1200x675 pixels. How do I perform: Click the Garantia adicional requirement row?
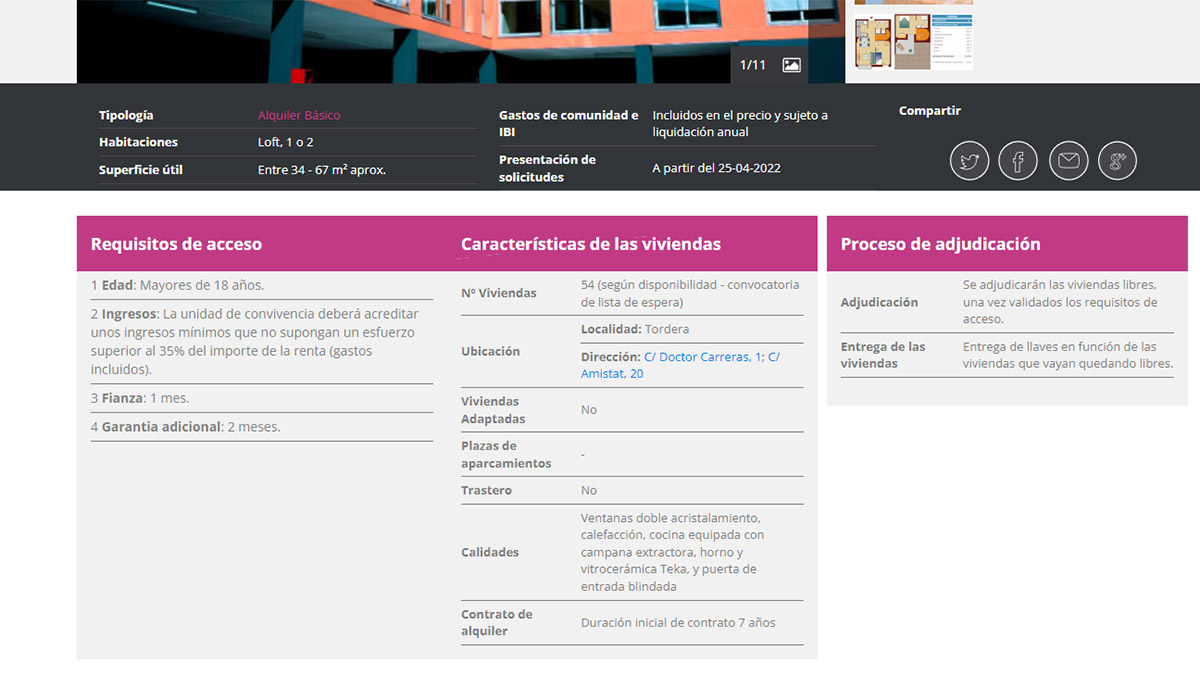[185, 427]
